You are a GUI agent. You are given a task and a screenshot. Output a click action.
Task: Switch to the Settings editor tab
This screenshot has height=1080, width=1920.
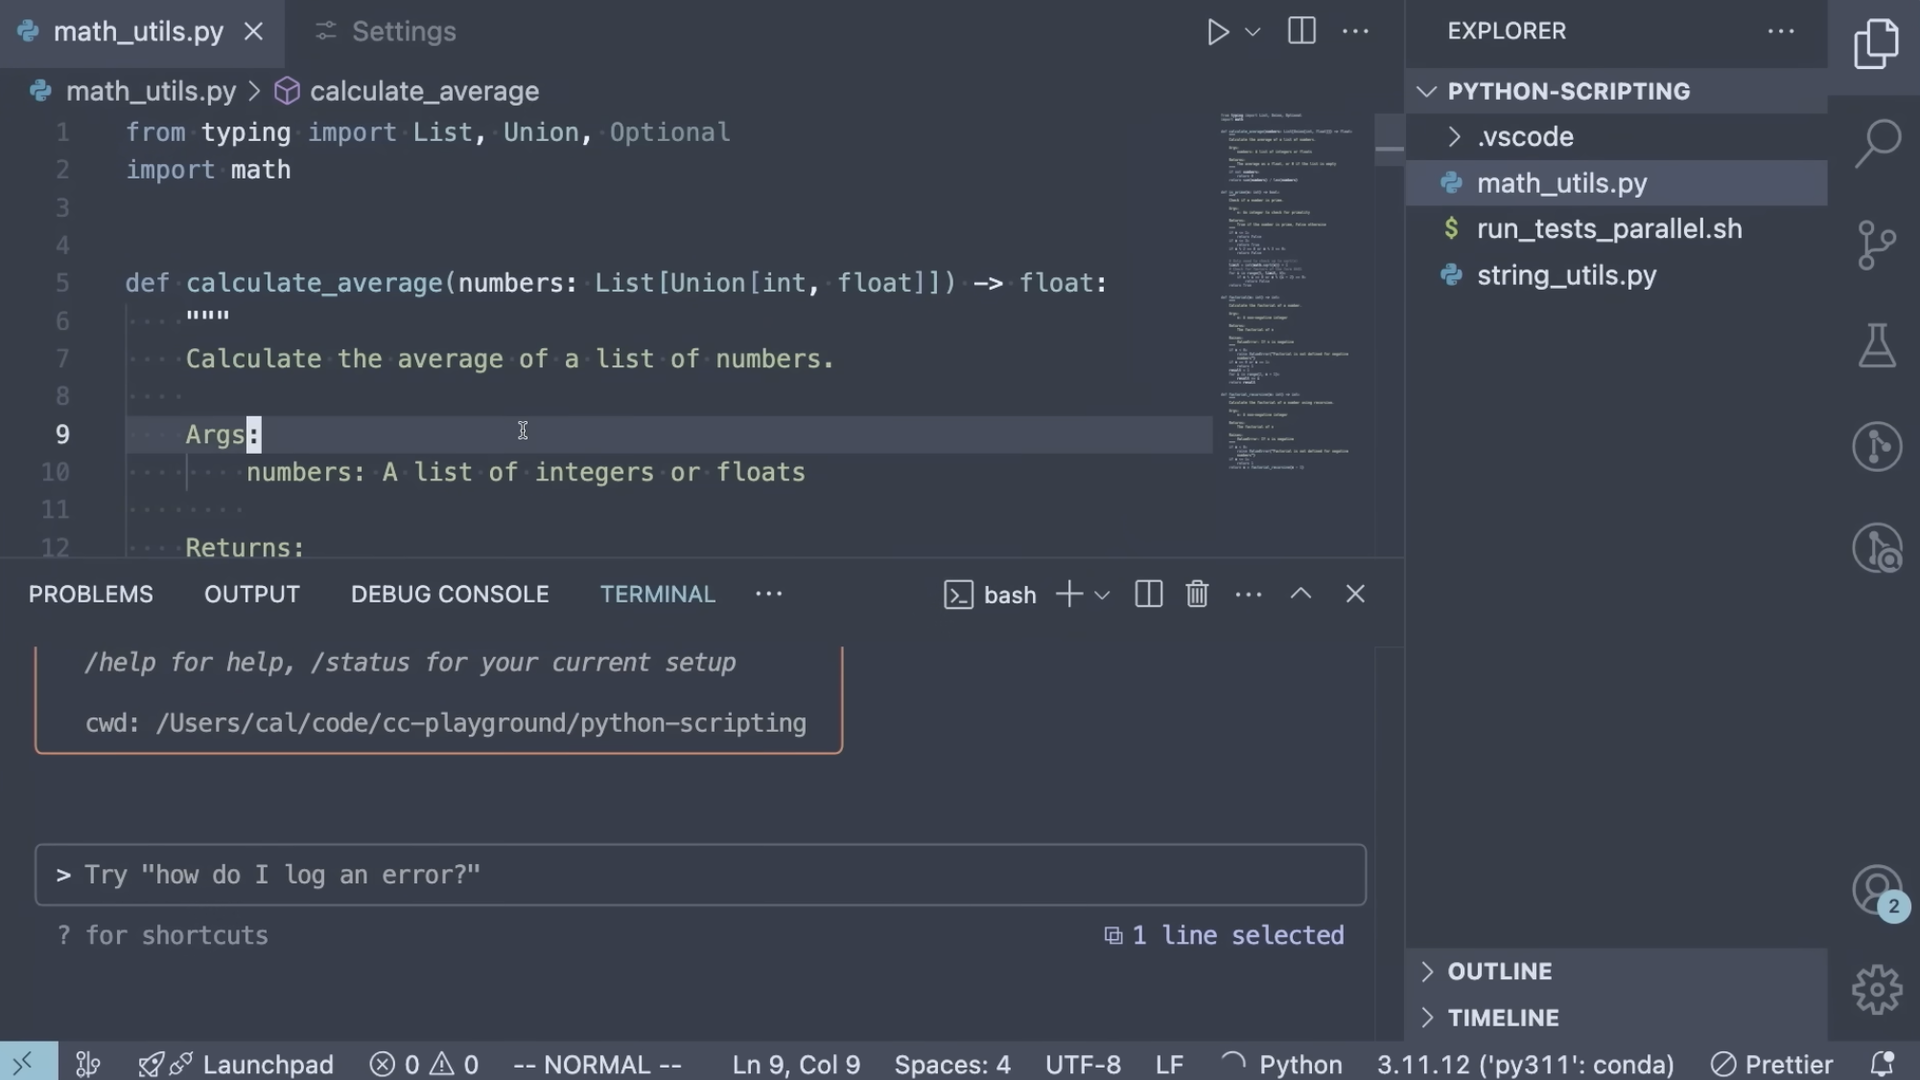click(x=403, y=32)
